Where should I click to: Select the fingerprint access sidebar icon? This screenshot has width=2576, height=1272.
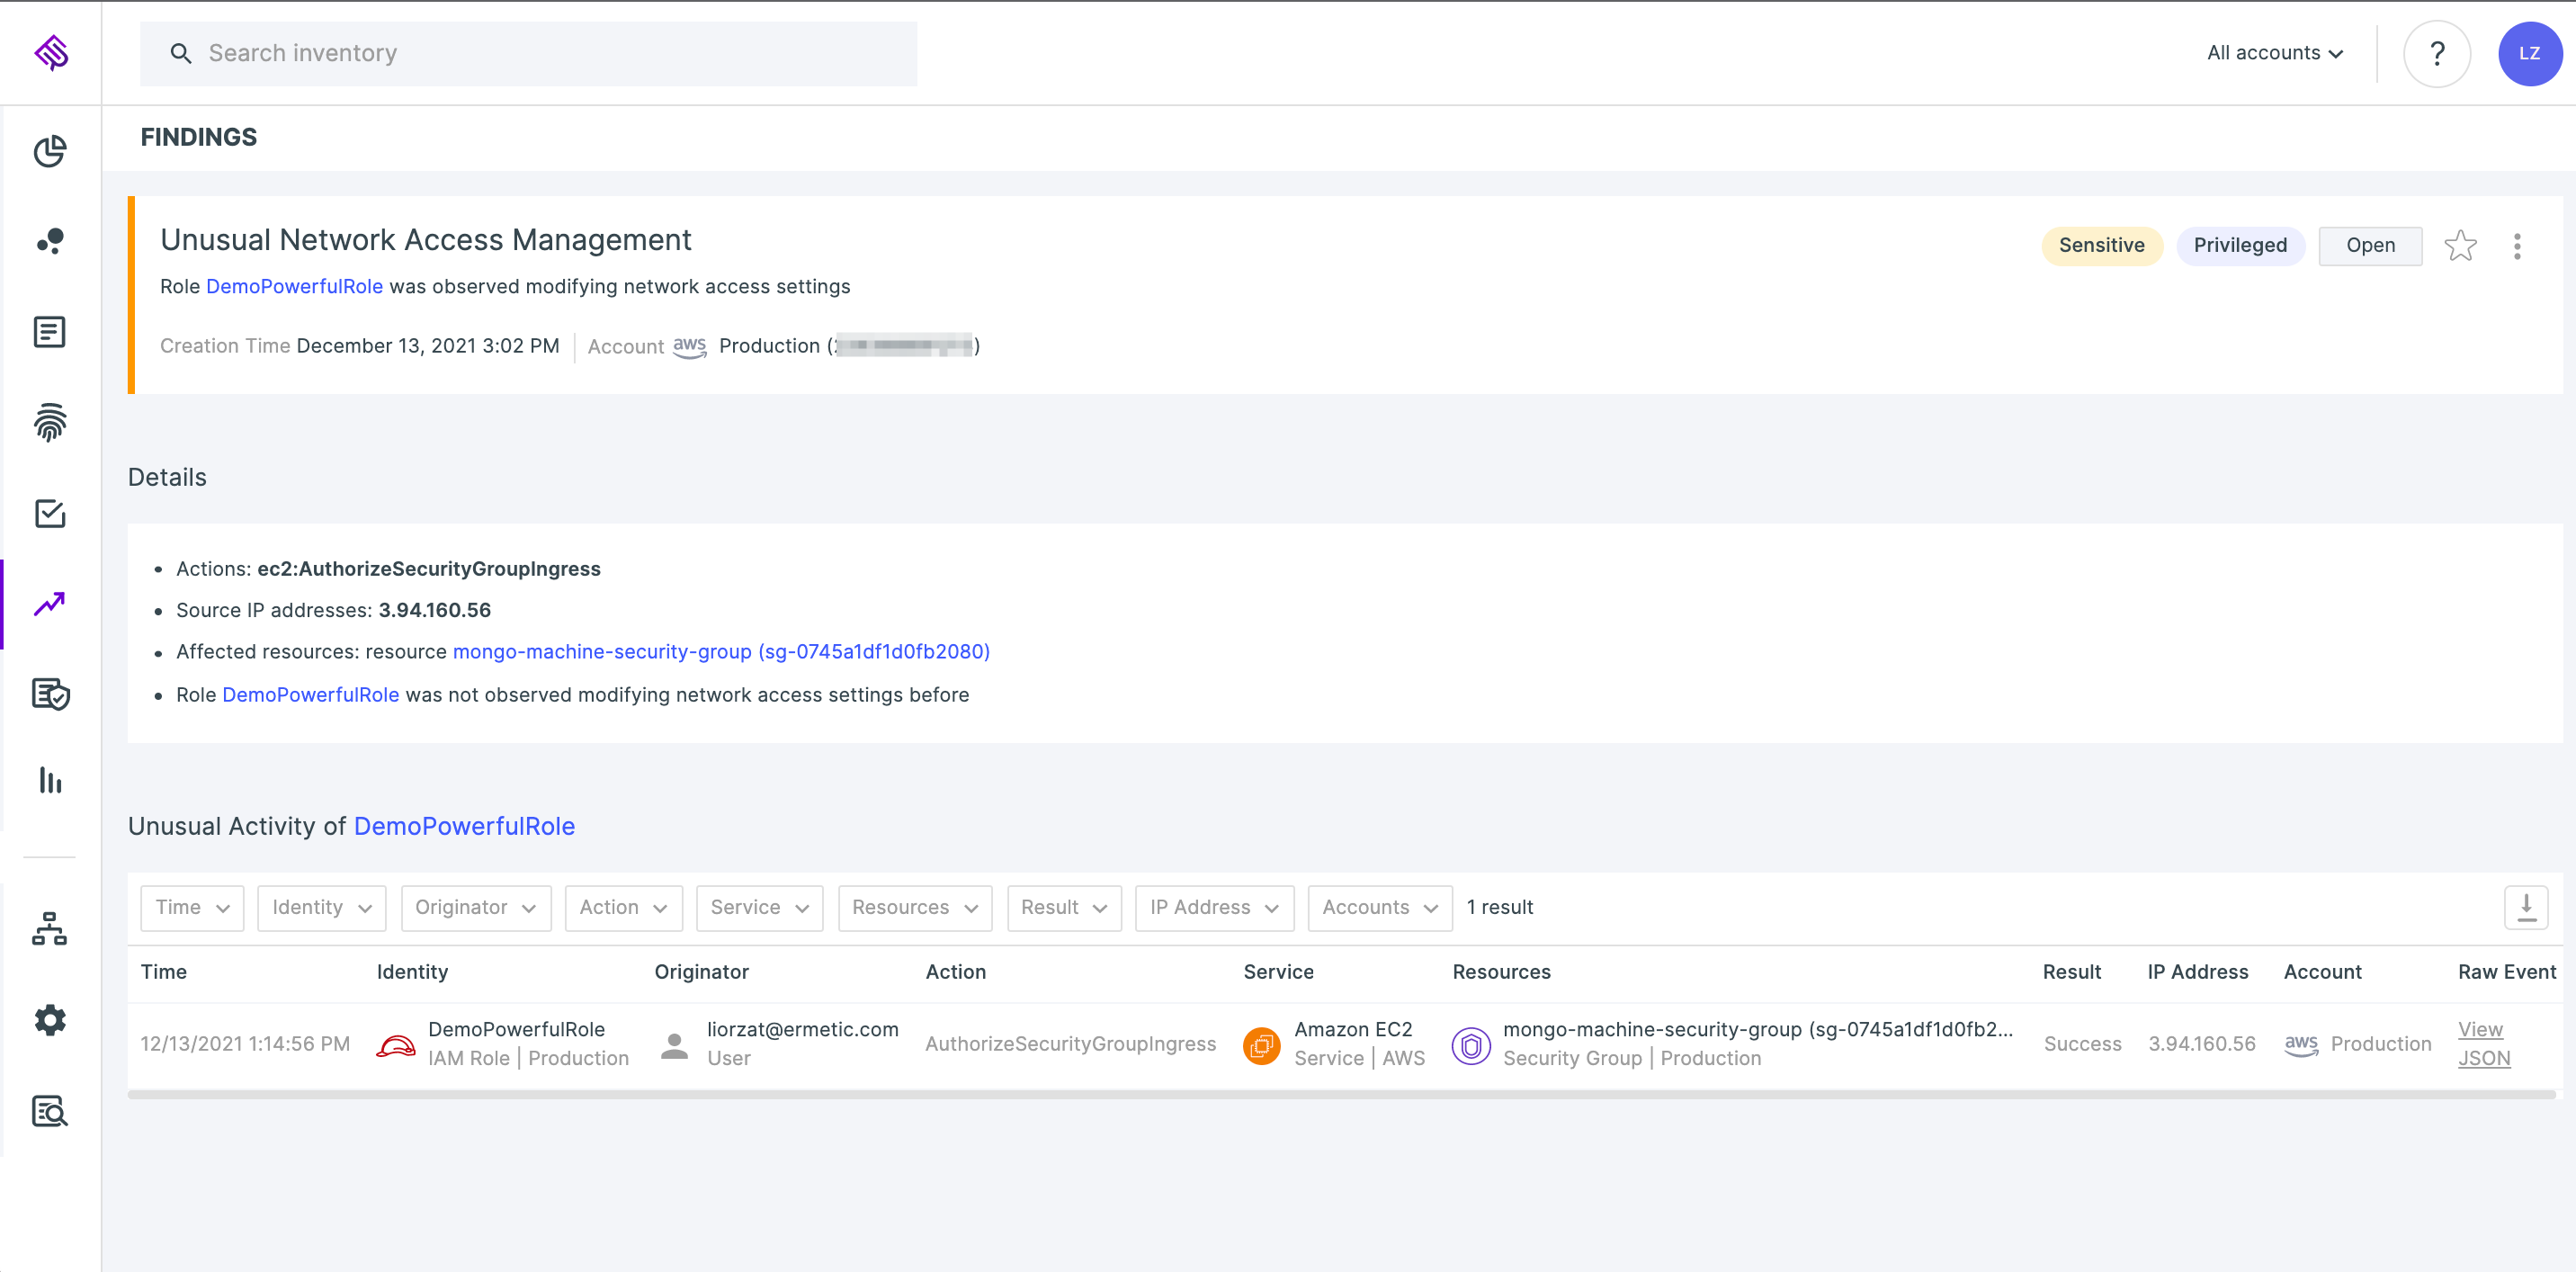[x=50, y=423]
